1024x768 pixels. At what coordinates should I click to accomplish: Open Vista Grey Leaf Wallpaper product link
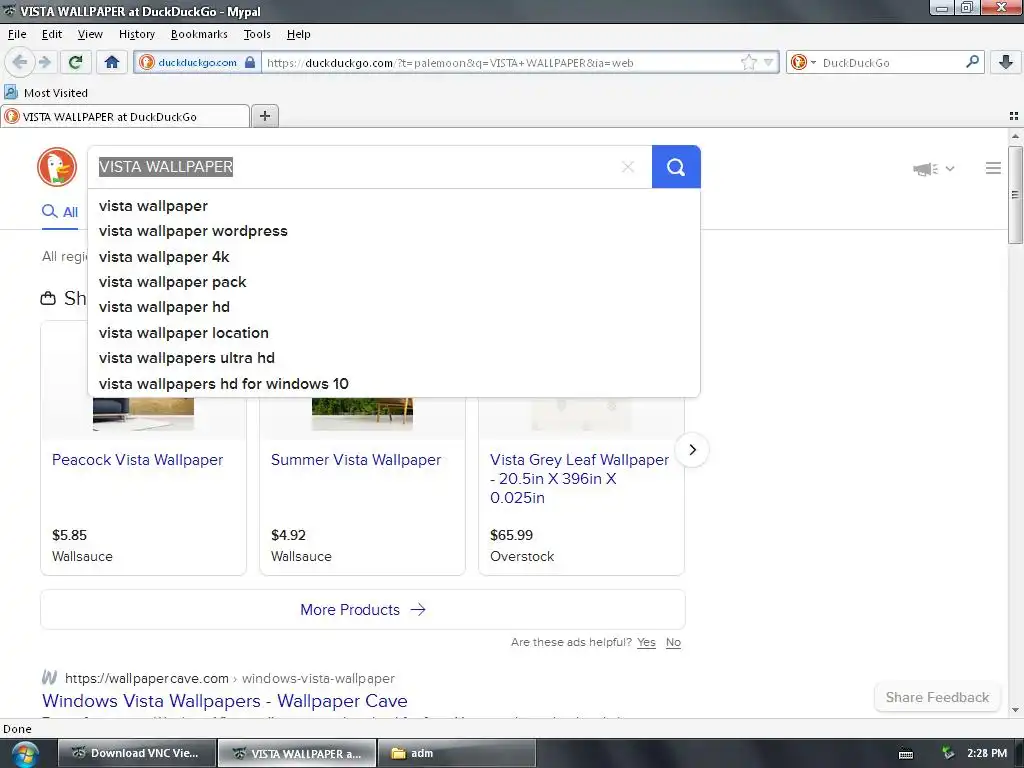coord(579,479)
